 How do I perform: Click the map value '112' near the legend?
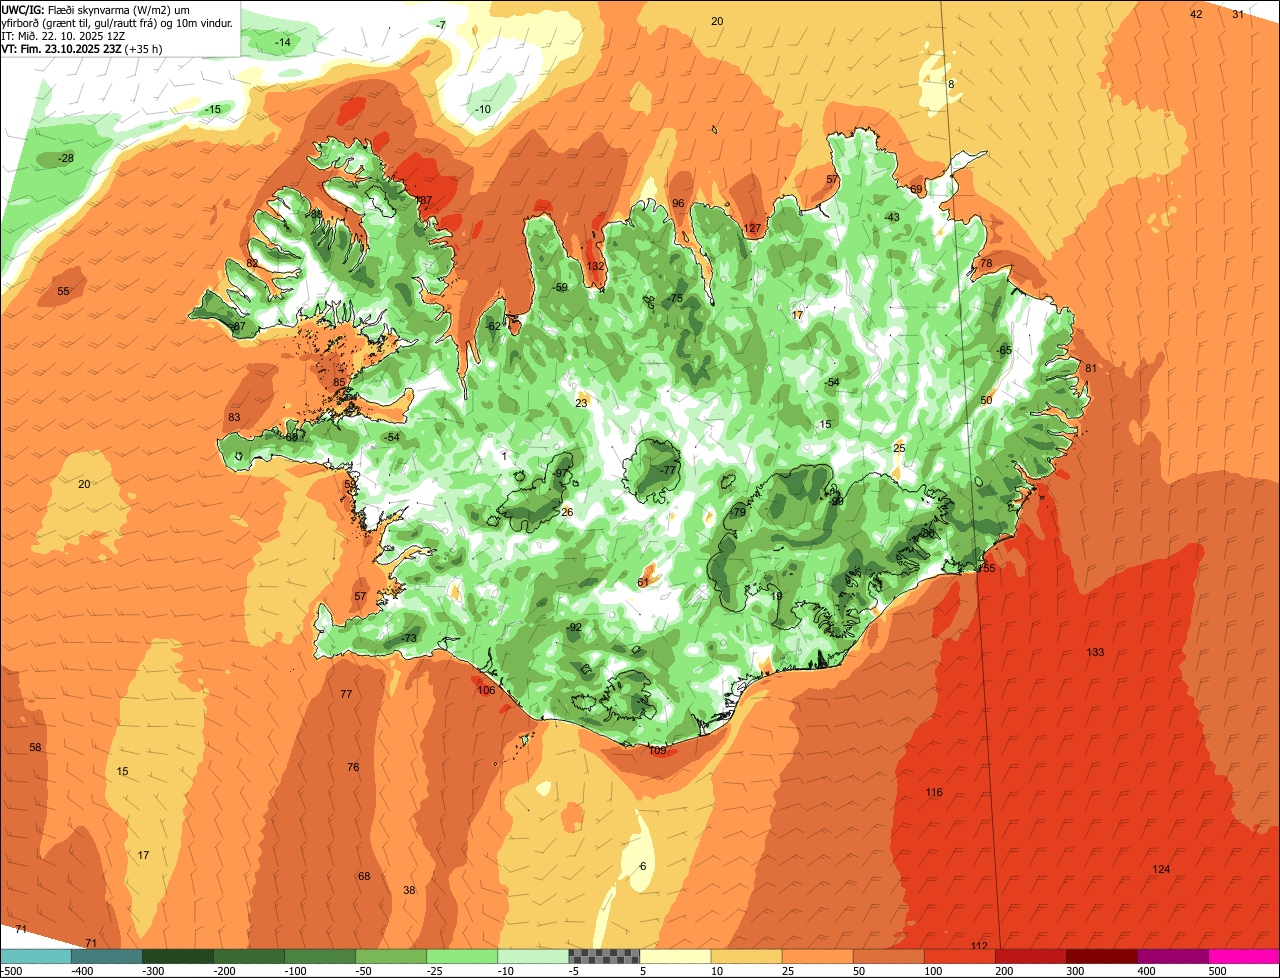point(979,946)
